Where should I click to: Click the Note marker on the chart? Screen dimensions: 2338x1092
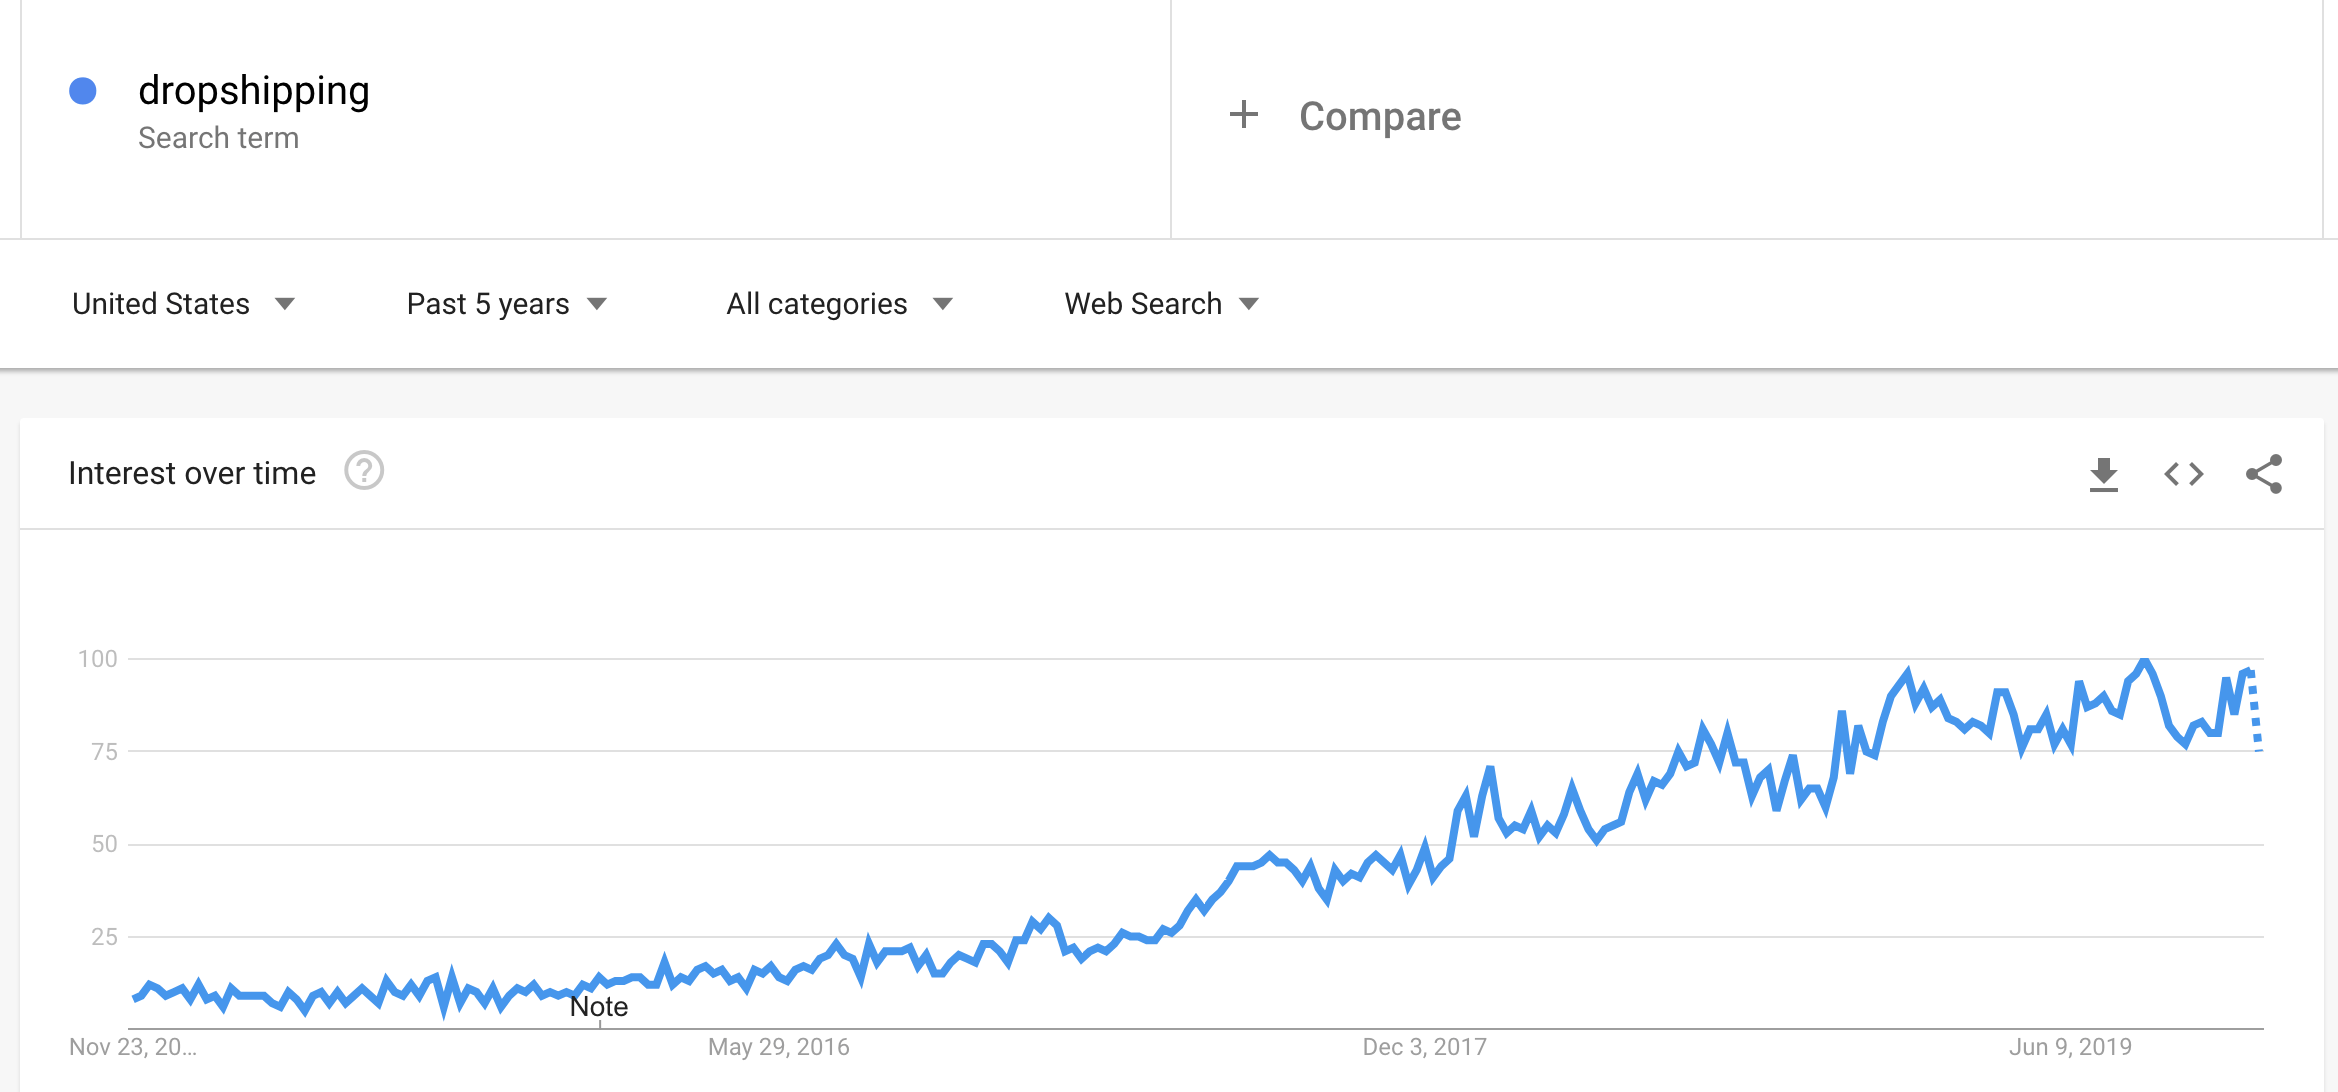(599, 1007)
